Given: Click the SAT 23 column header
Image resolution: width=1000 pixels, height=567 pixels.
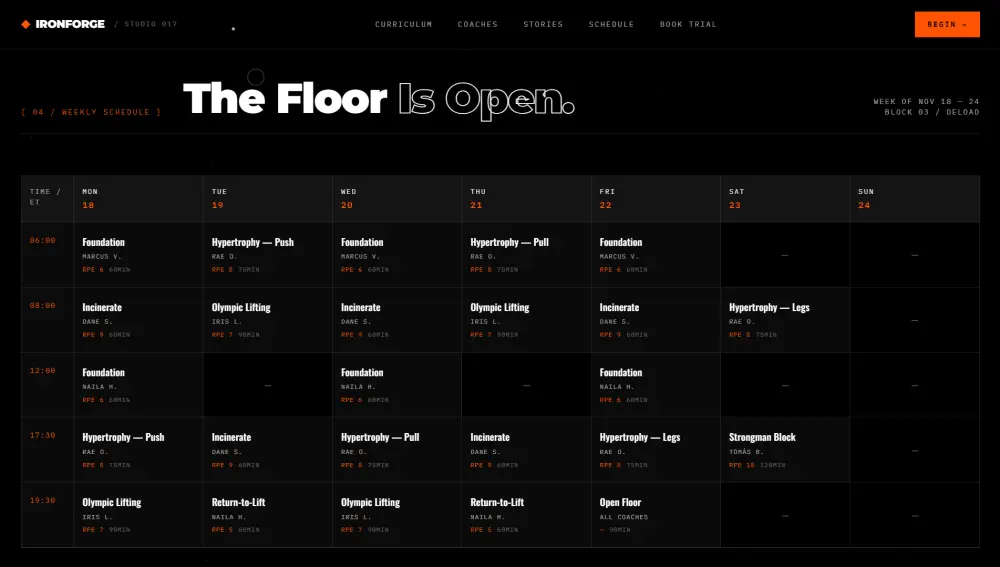Looking at the screenshot, I should (x=786, y=198).
